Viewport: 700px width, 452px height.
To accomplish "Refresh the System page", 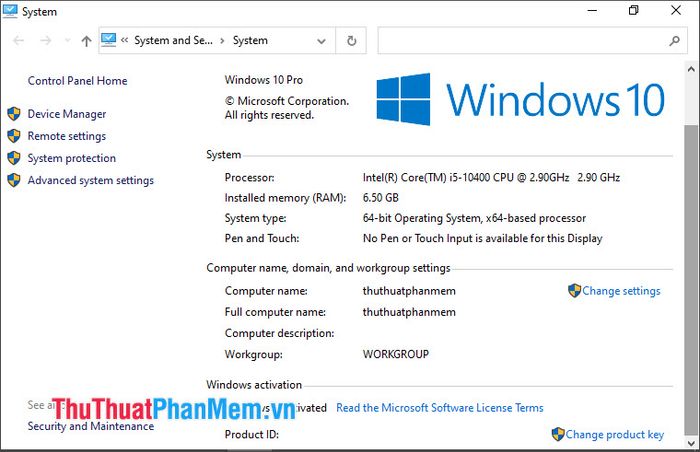I will 351,41.
